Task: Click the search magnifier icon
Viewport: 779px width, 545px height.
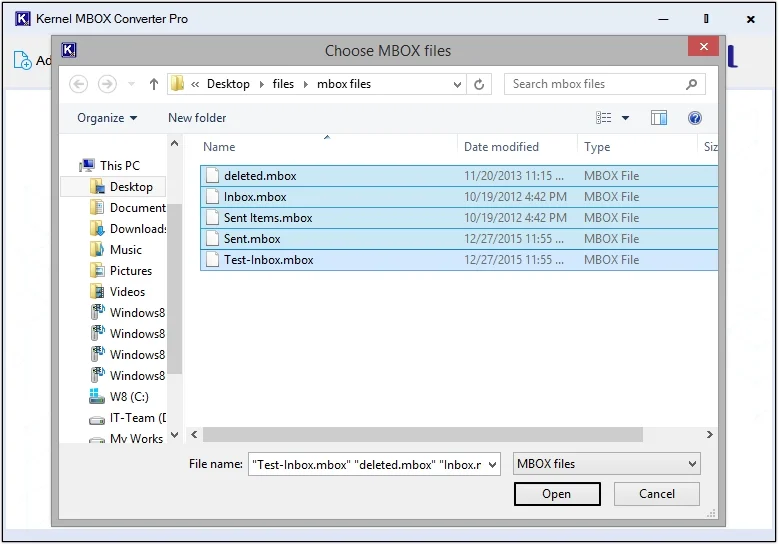Action: tap(691, 84)
